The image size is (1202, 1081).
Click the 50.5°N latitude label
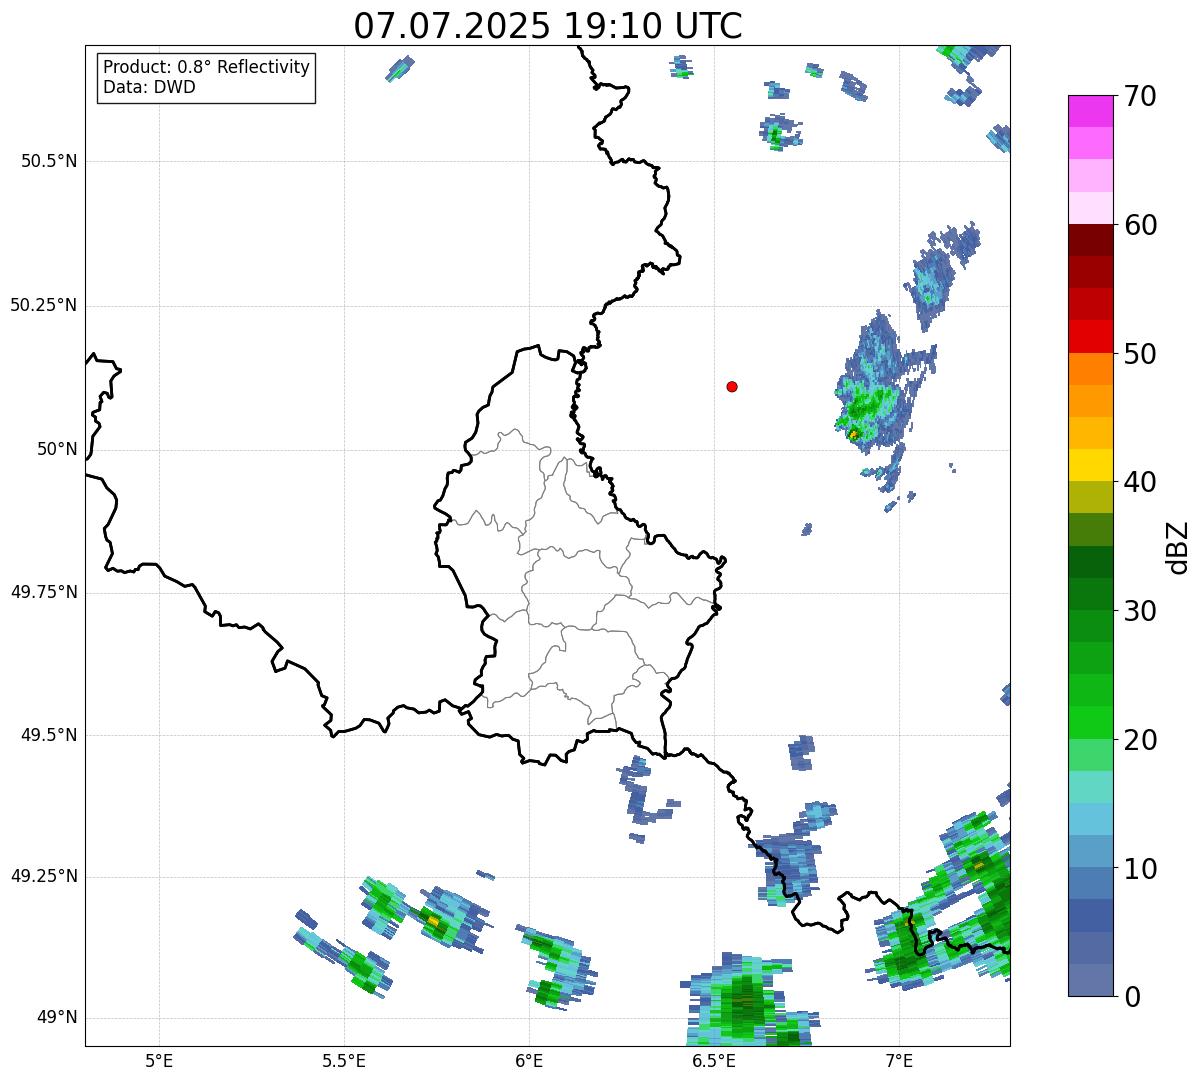(49, 161)
